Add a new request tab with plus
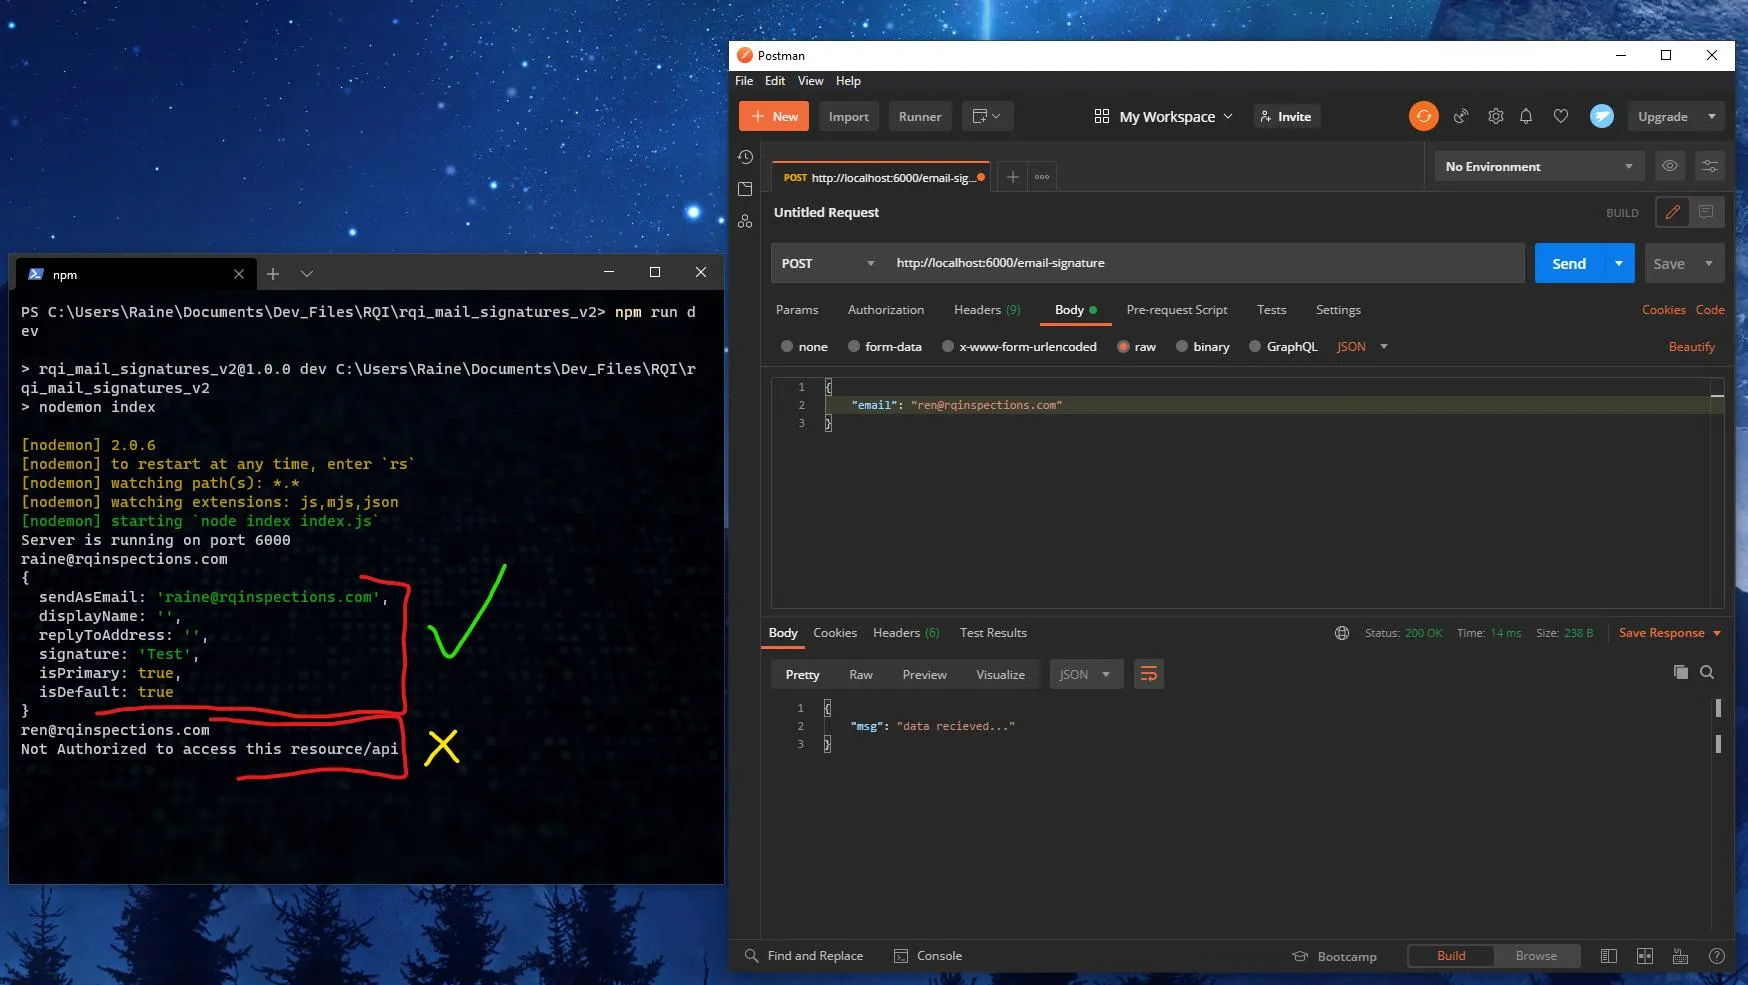Viewport: 1748px width, 985px height. click(1013, 177)
